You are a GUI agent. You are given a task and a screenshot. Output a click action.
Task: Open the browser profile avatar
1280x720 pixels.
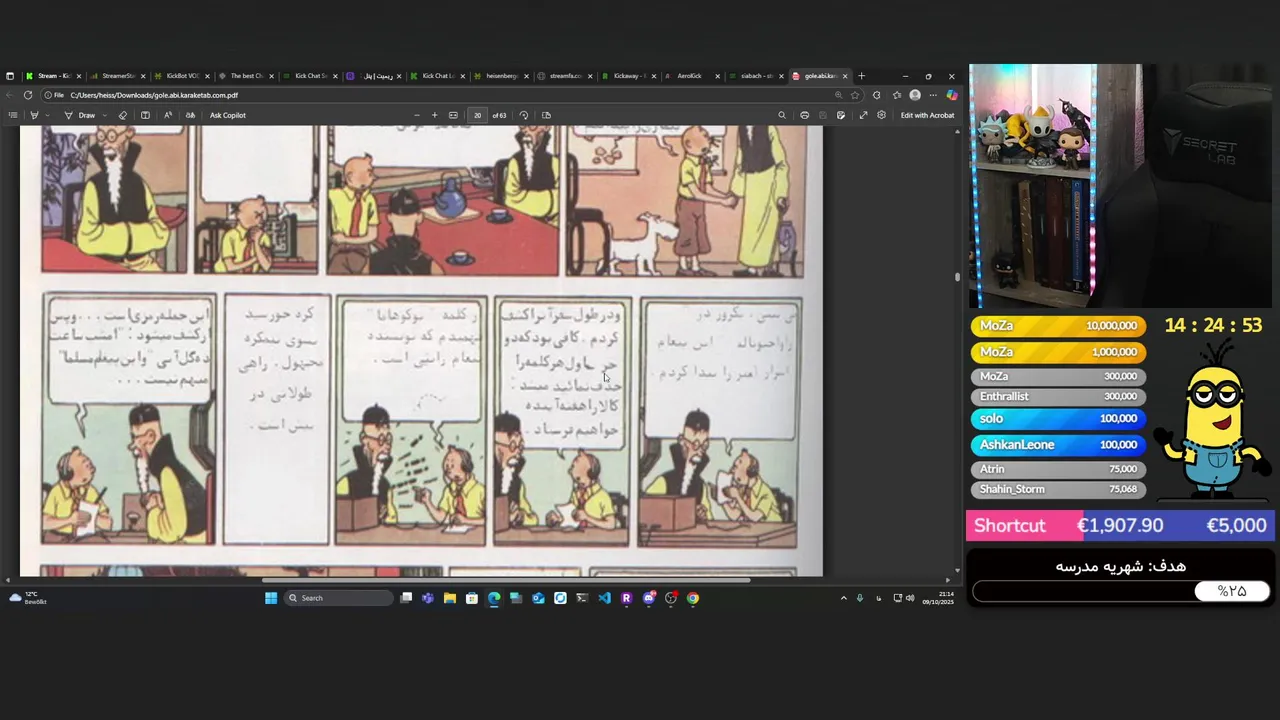tap(915, 95)
